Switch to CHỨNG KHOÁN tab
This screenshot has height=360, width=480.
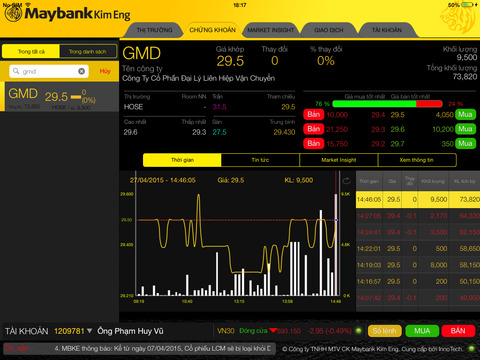pyautogui.click(x=212, y=30)
